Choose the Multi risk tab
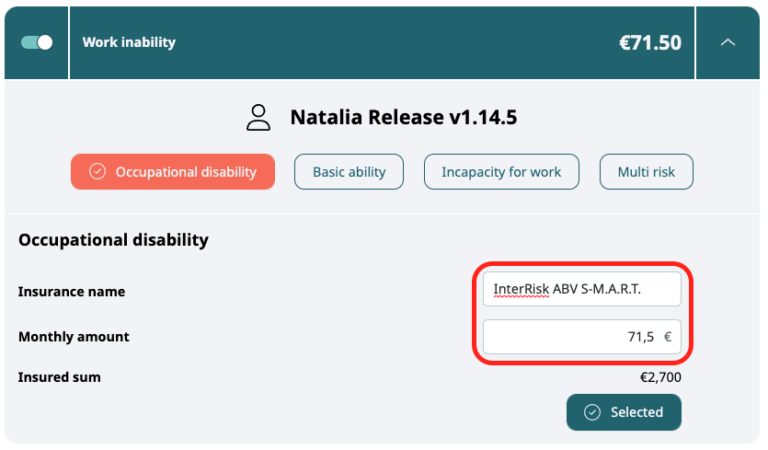The image size is (768, 450). (646, 172)
